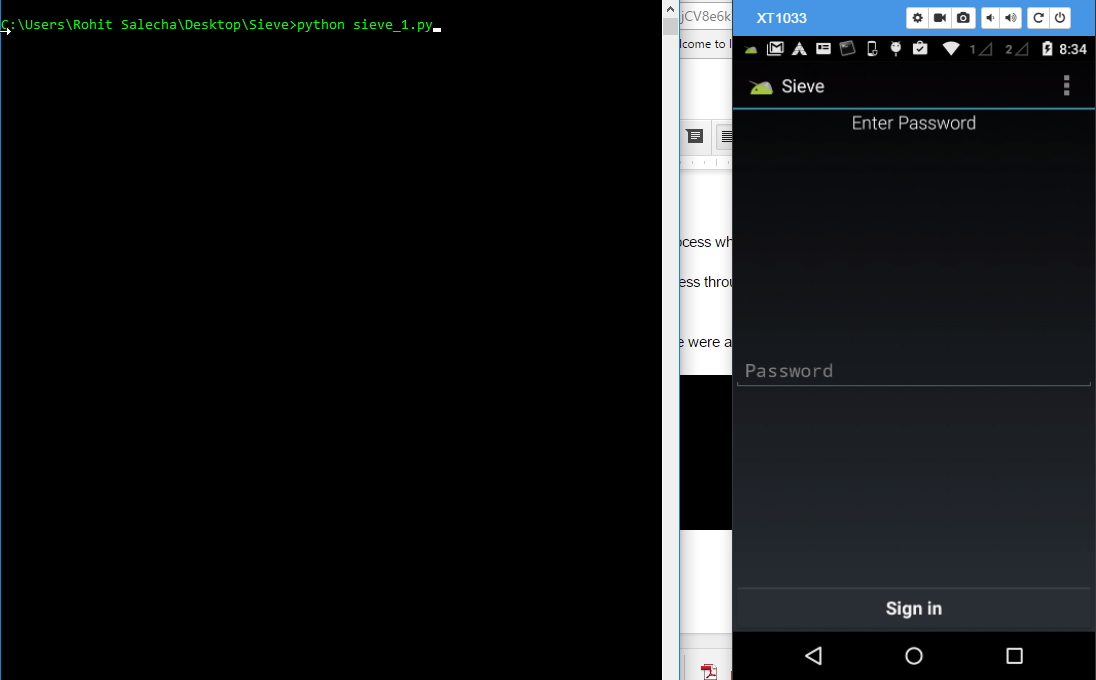The image size is (1096, 680).
Task: Click the Wi-Fi signal status icon
Action: pyautogui.click(x=950, y=49)
